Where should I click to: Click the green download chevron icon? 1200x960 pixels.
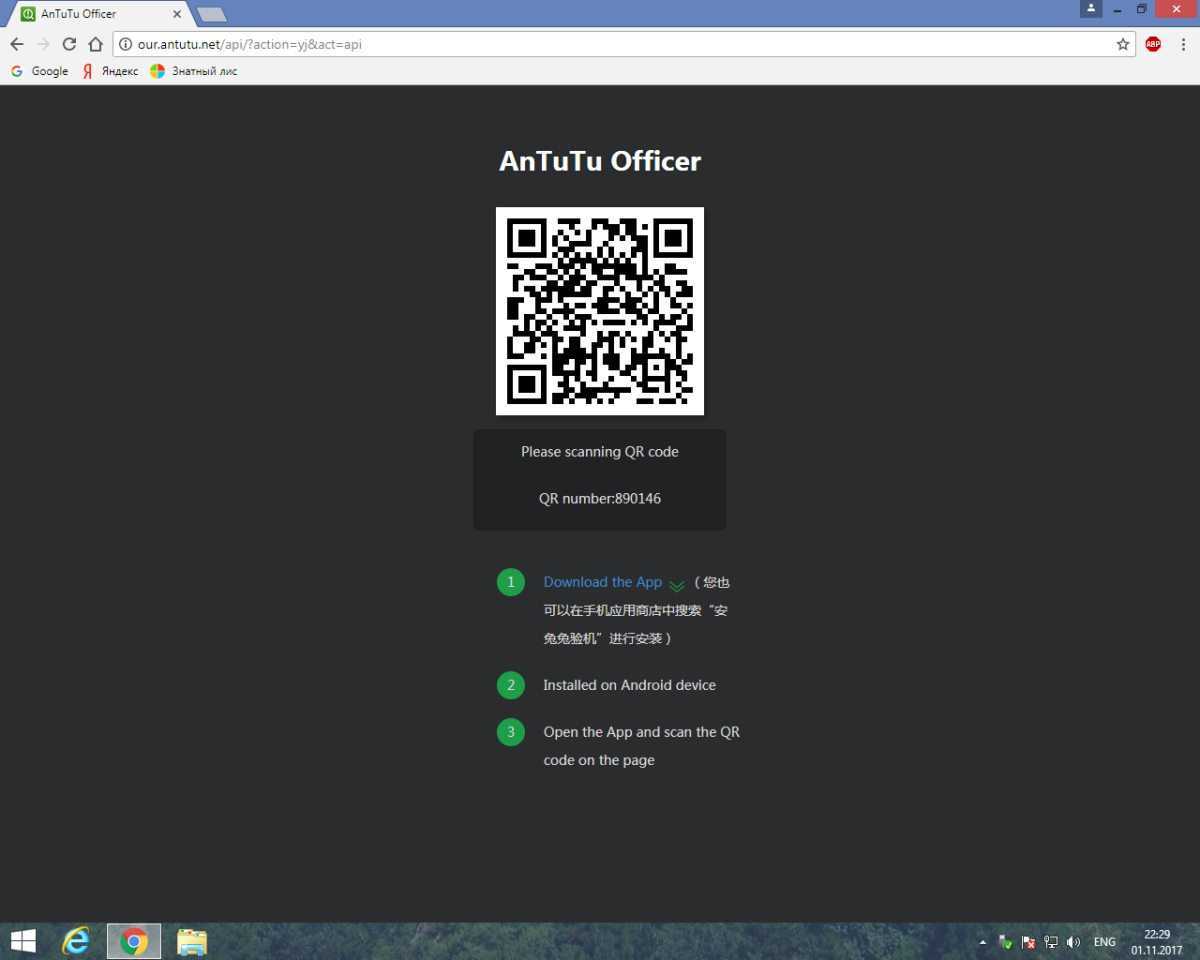coord(677,585)
